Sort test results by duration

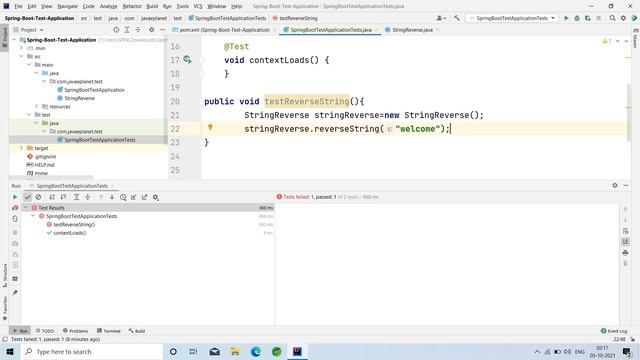tap(63, 197)
